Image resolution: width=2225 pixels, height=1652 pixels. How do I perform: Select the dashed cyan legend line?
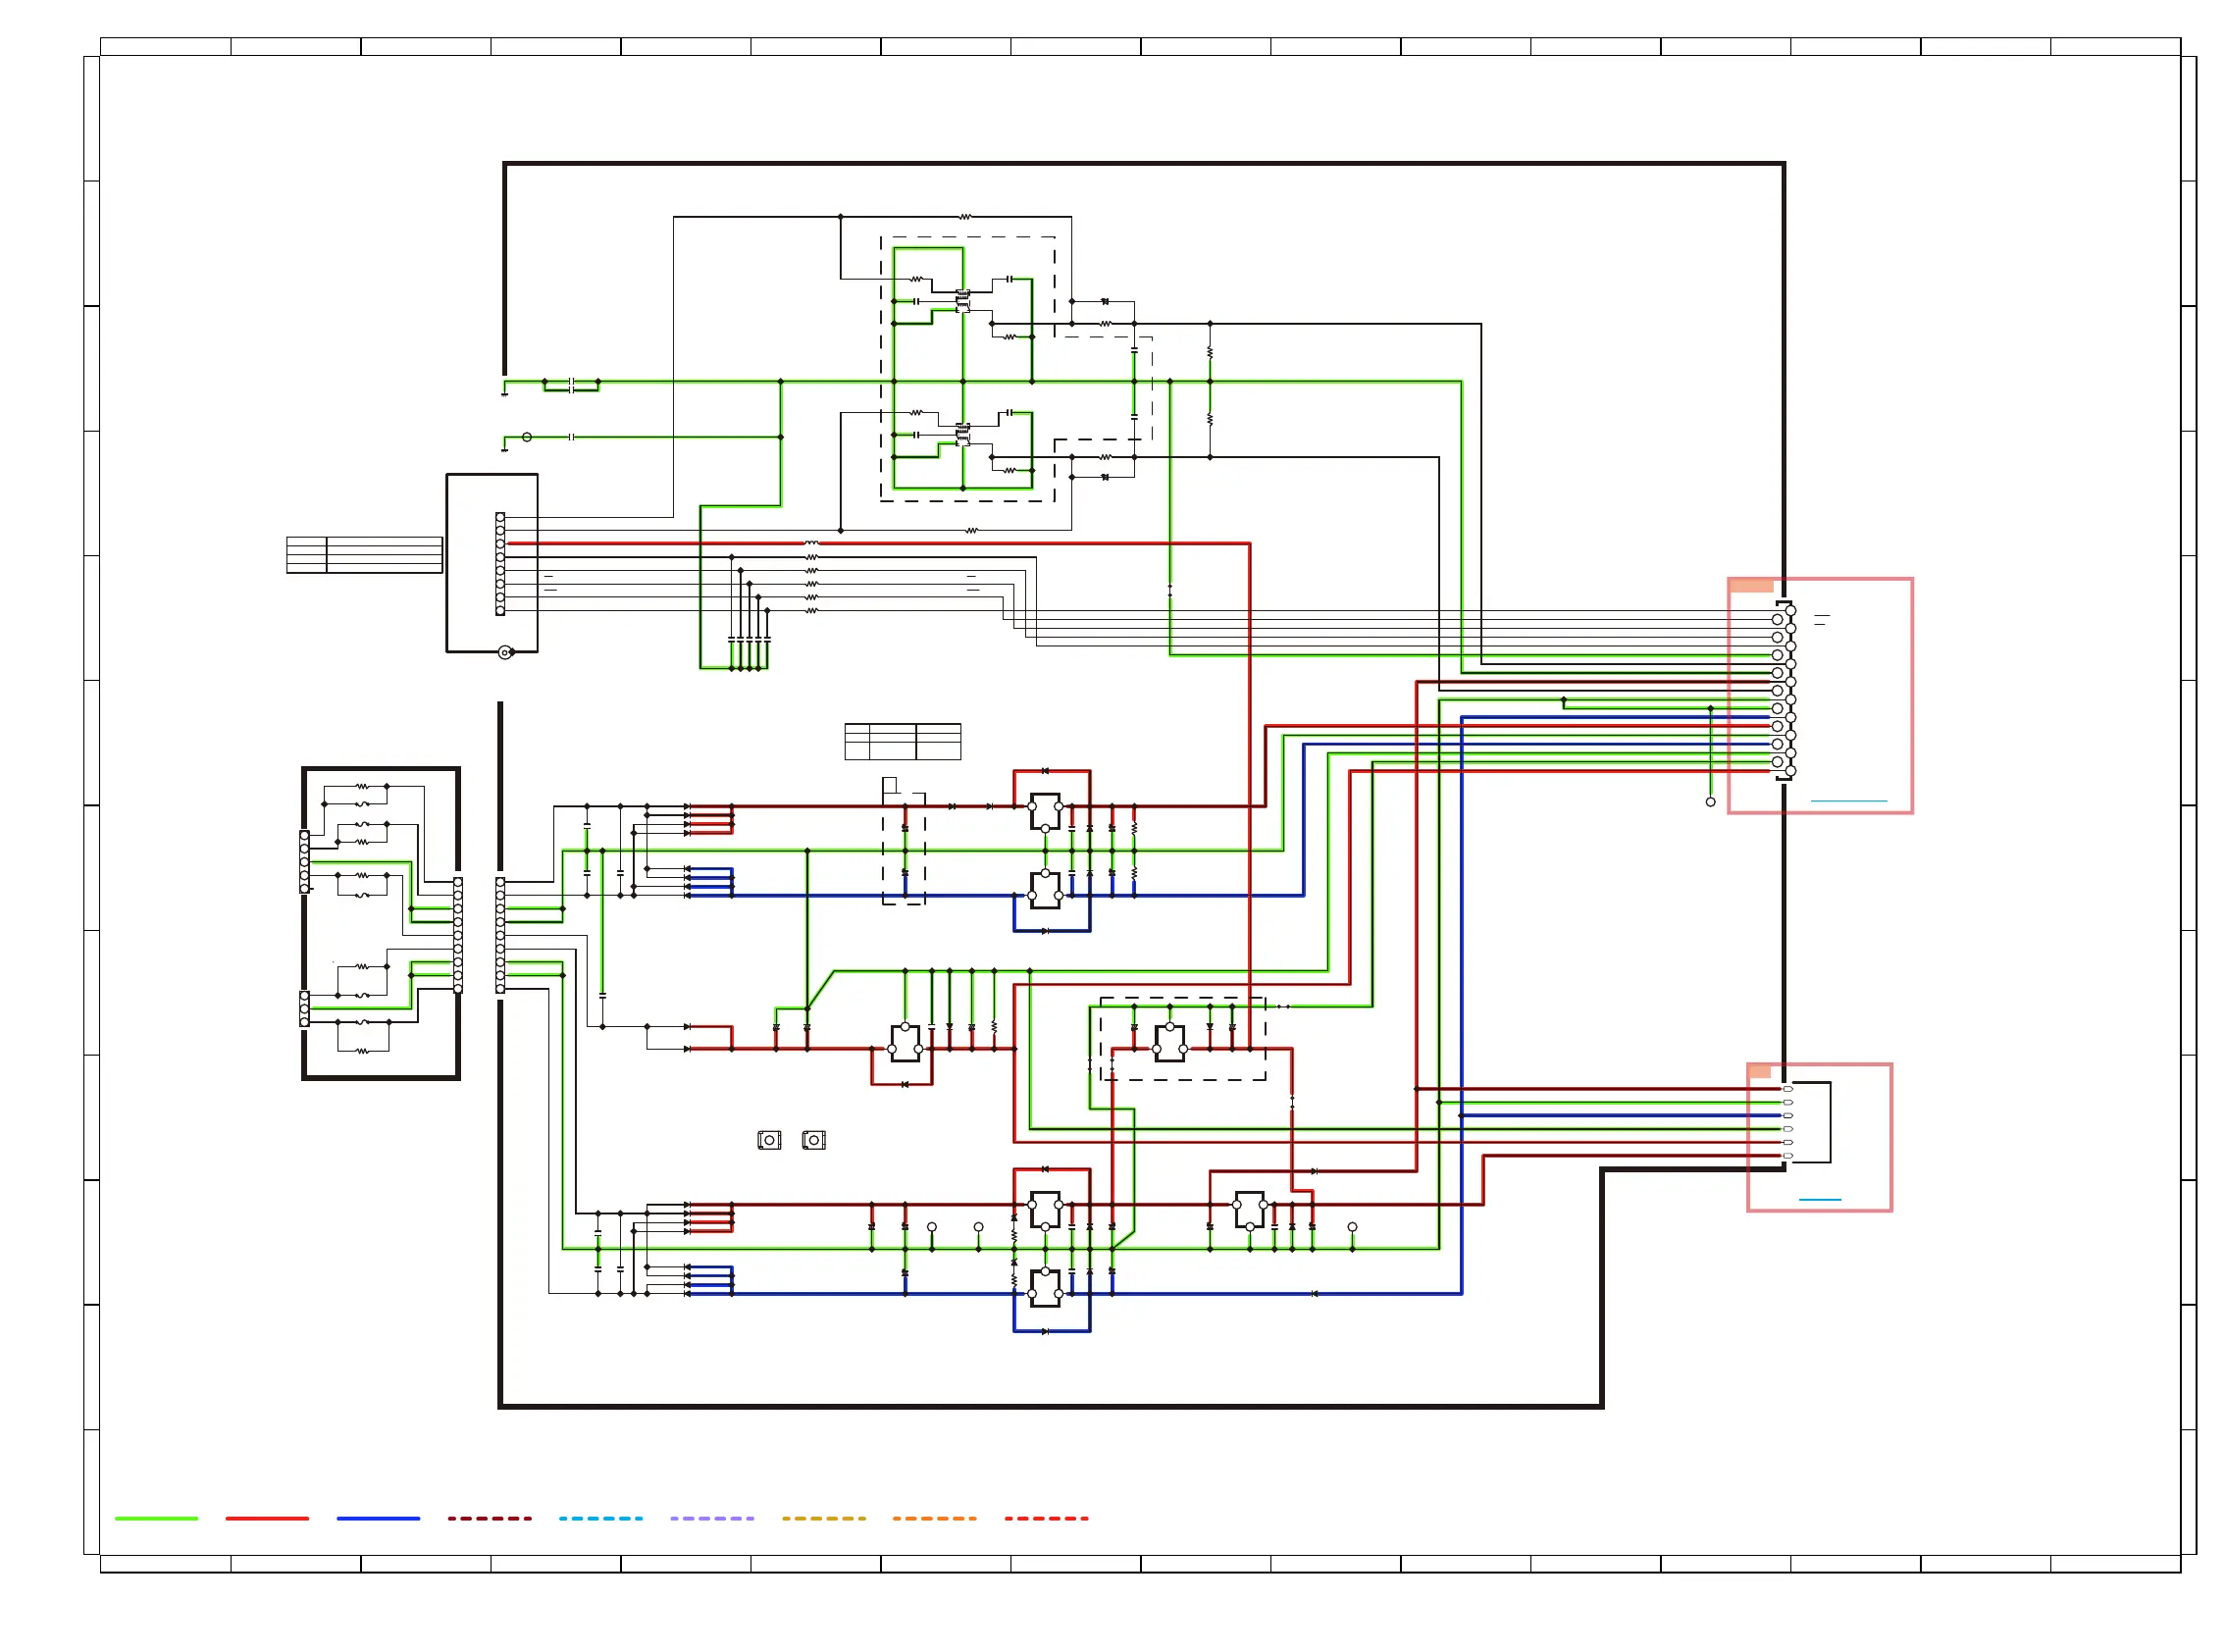pos(600,1518)
